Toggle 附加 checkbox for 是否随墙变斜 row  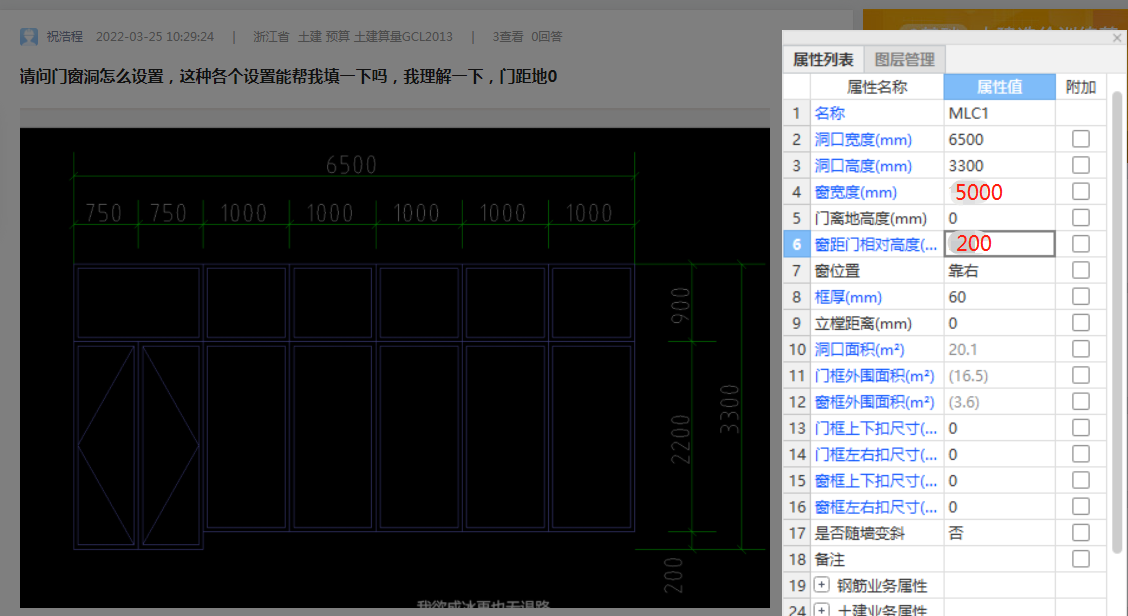[1081, 533]
